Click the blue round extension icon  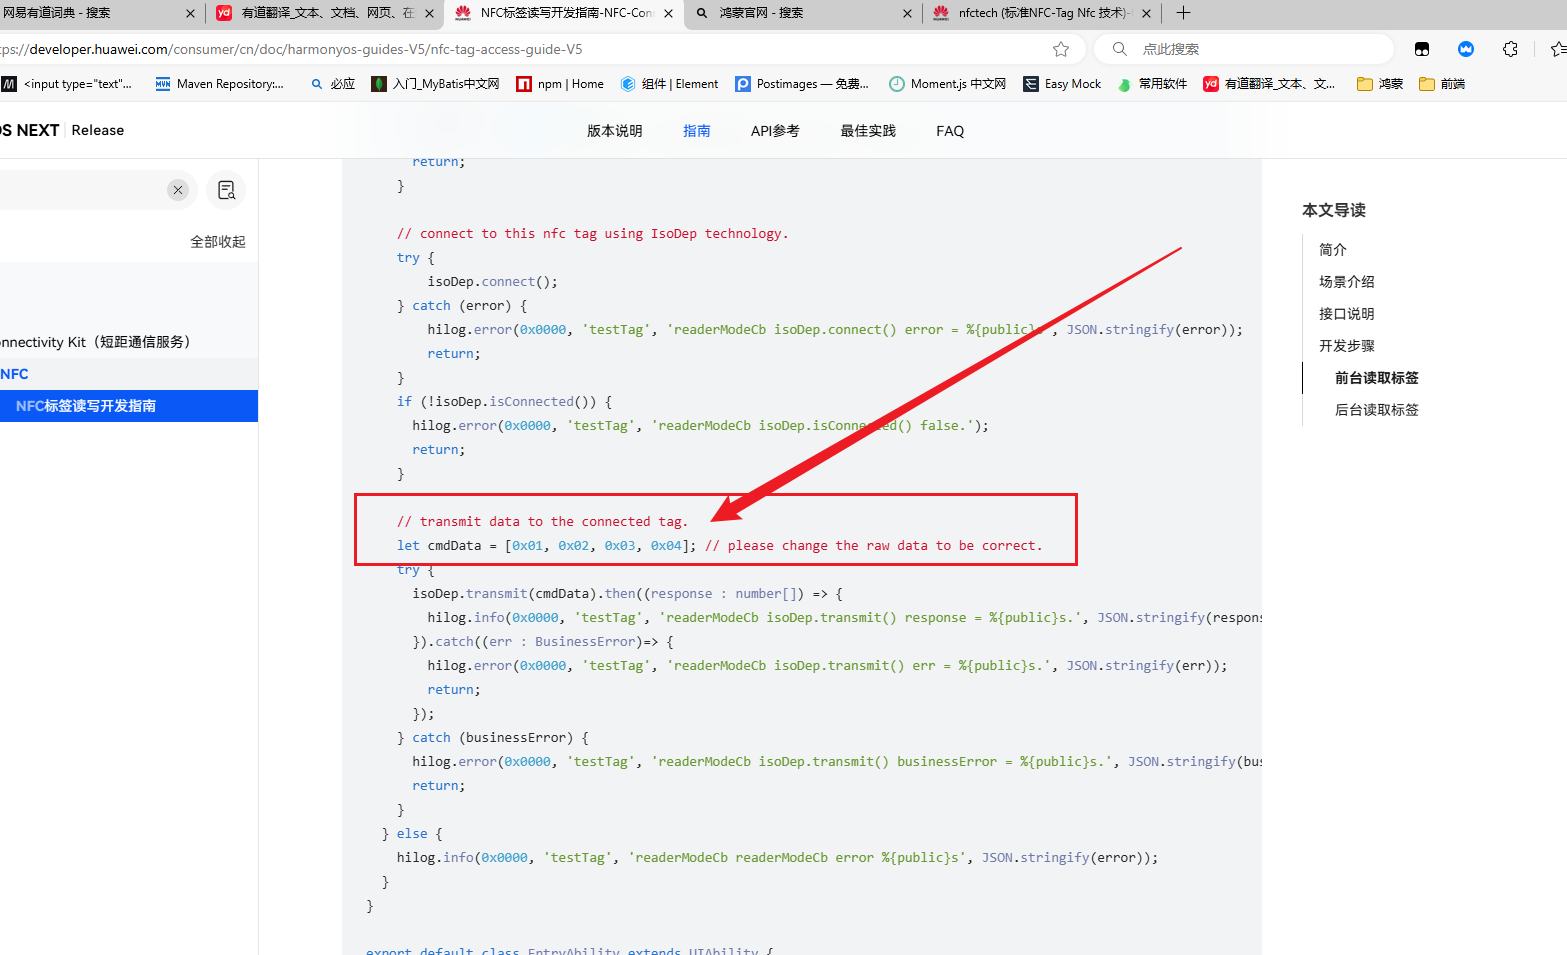pos(1466,49)
